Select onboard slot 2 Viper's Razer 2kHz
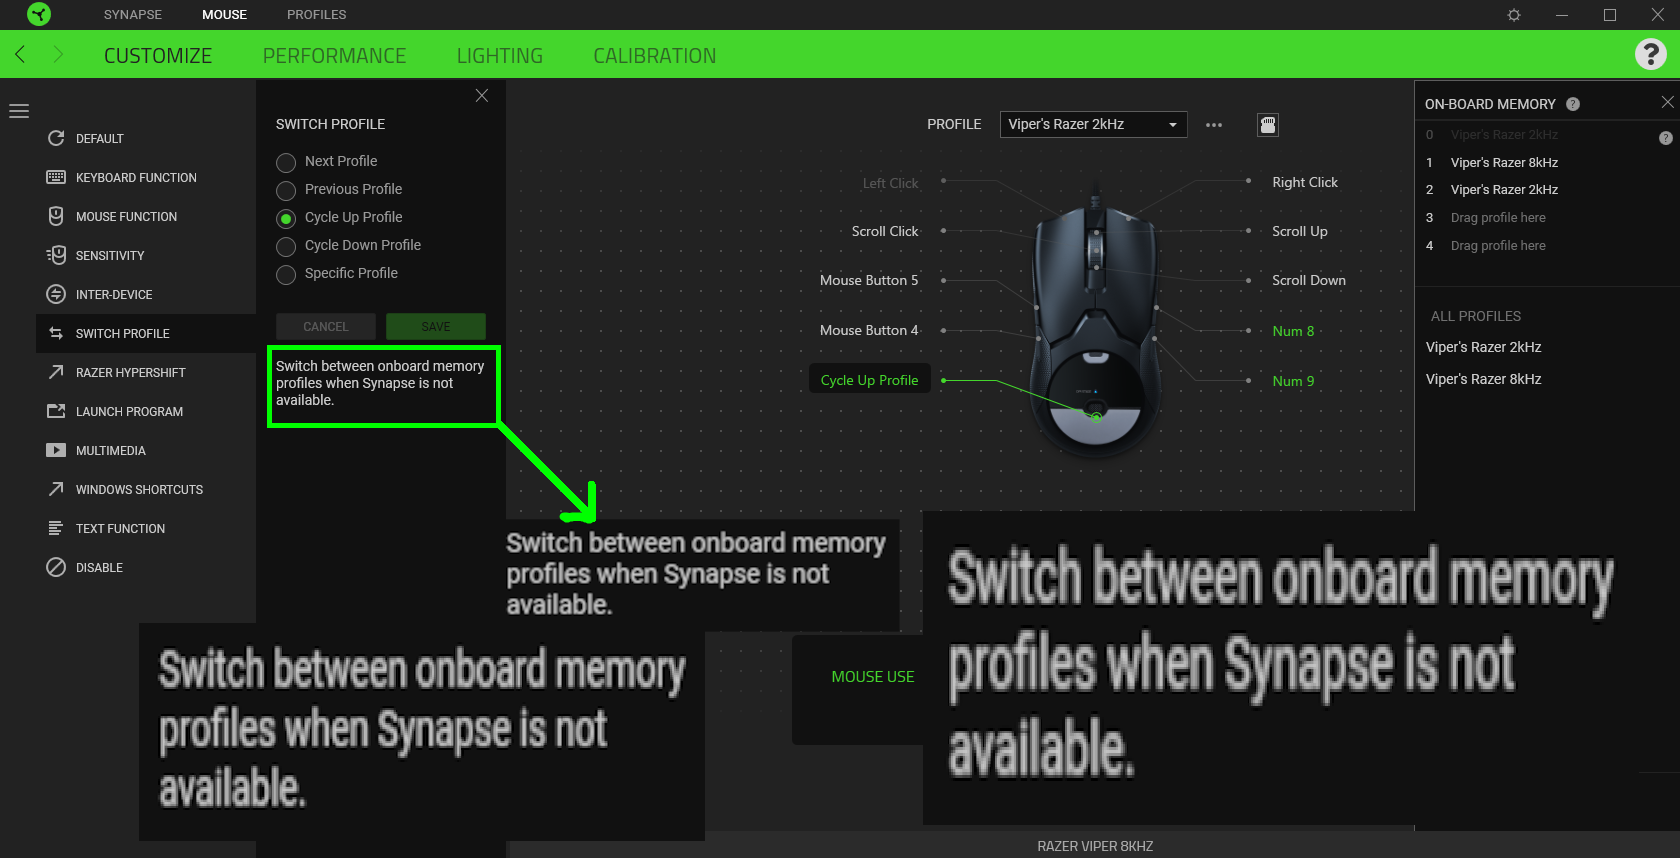The image size is (1680, 858). pos(1504,189)
